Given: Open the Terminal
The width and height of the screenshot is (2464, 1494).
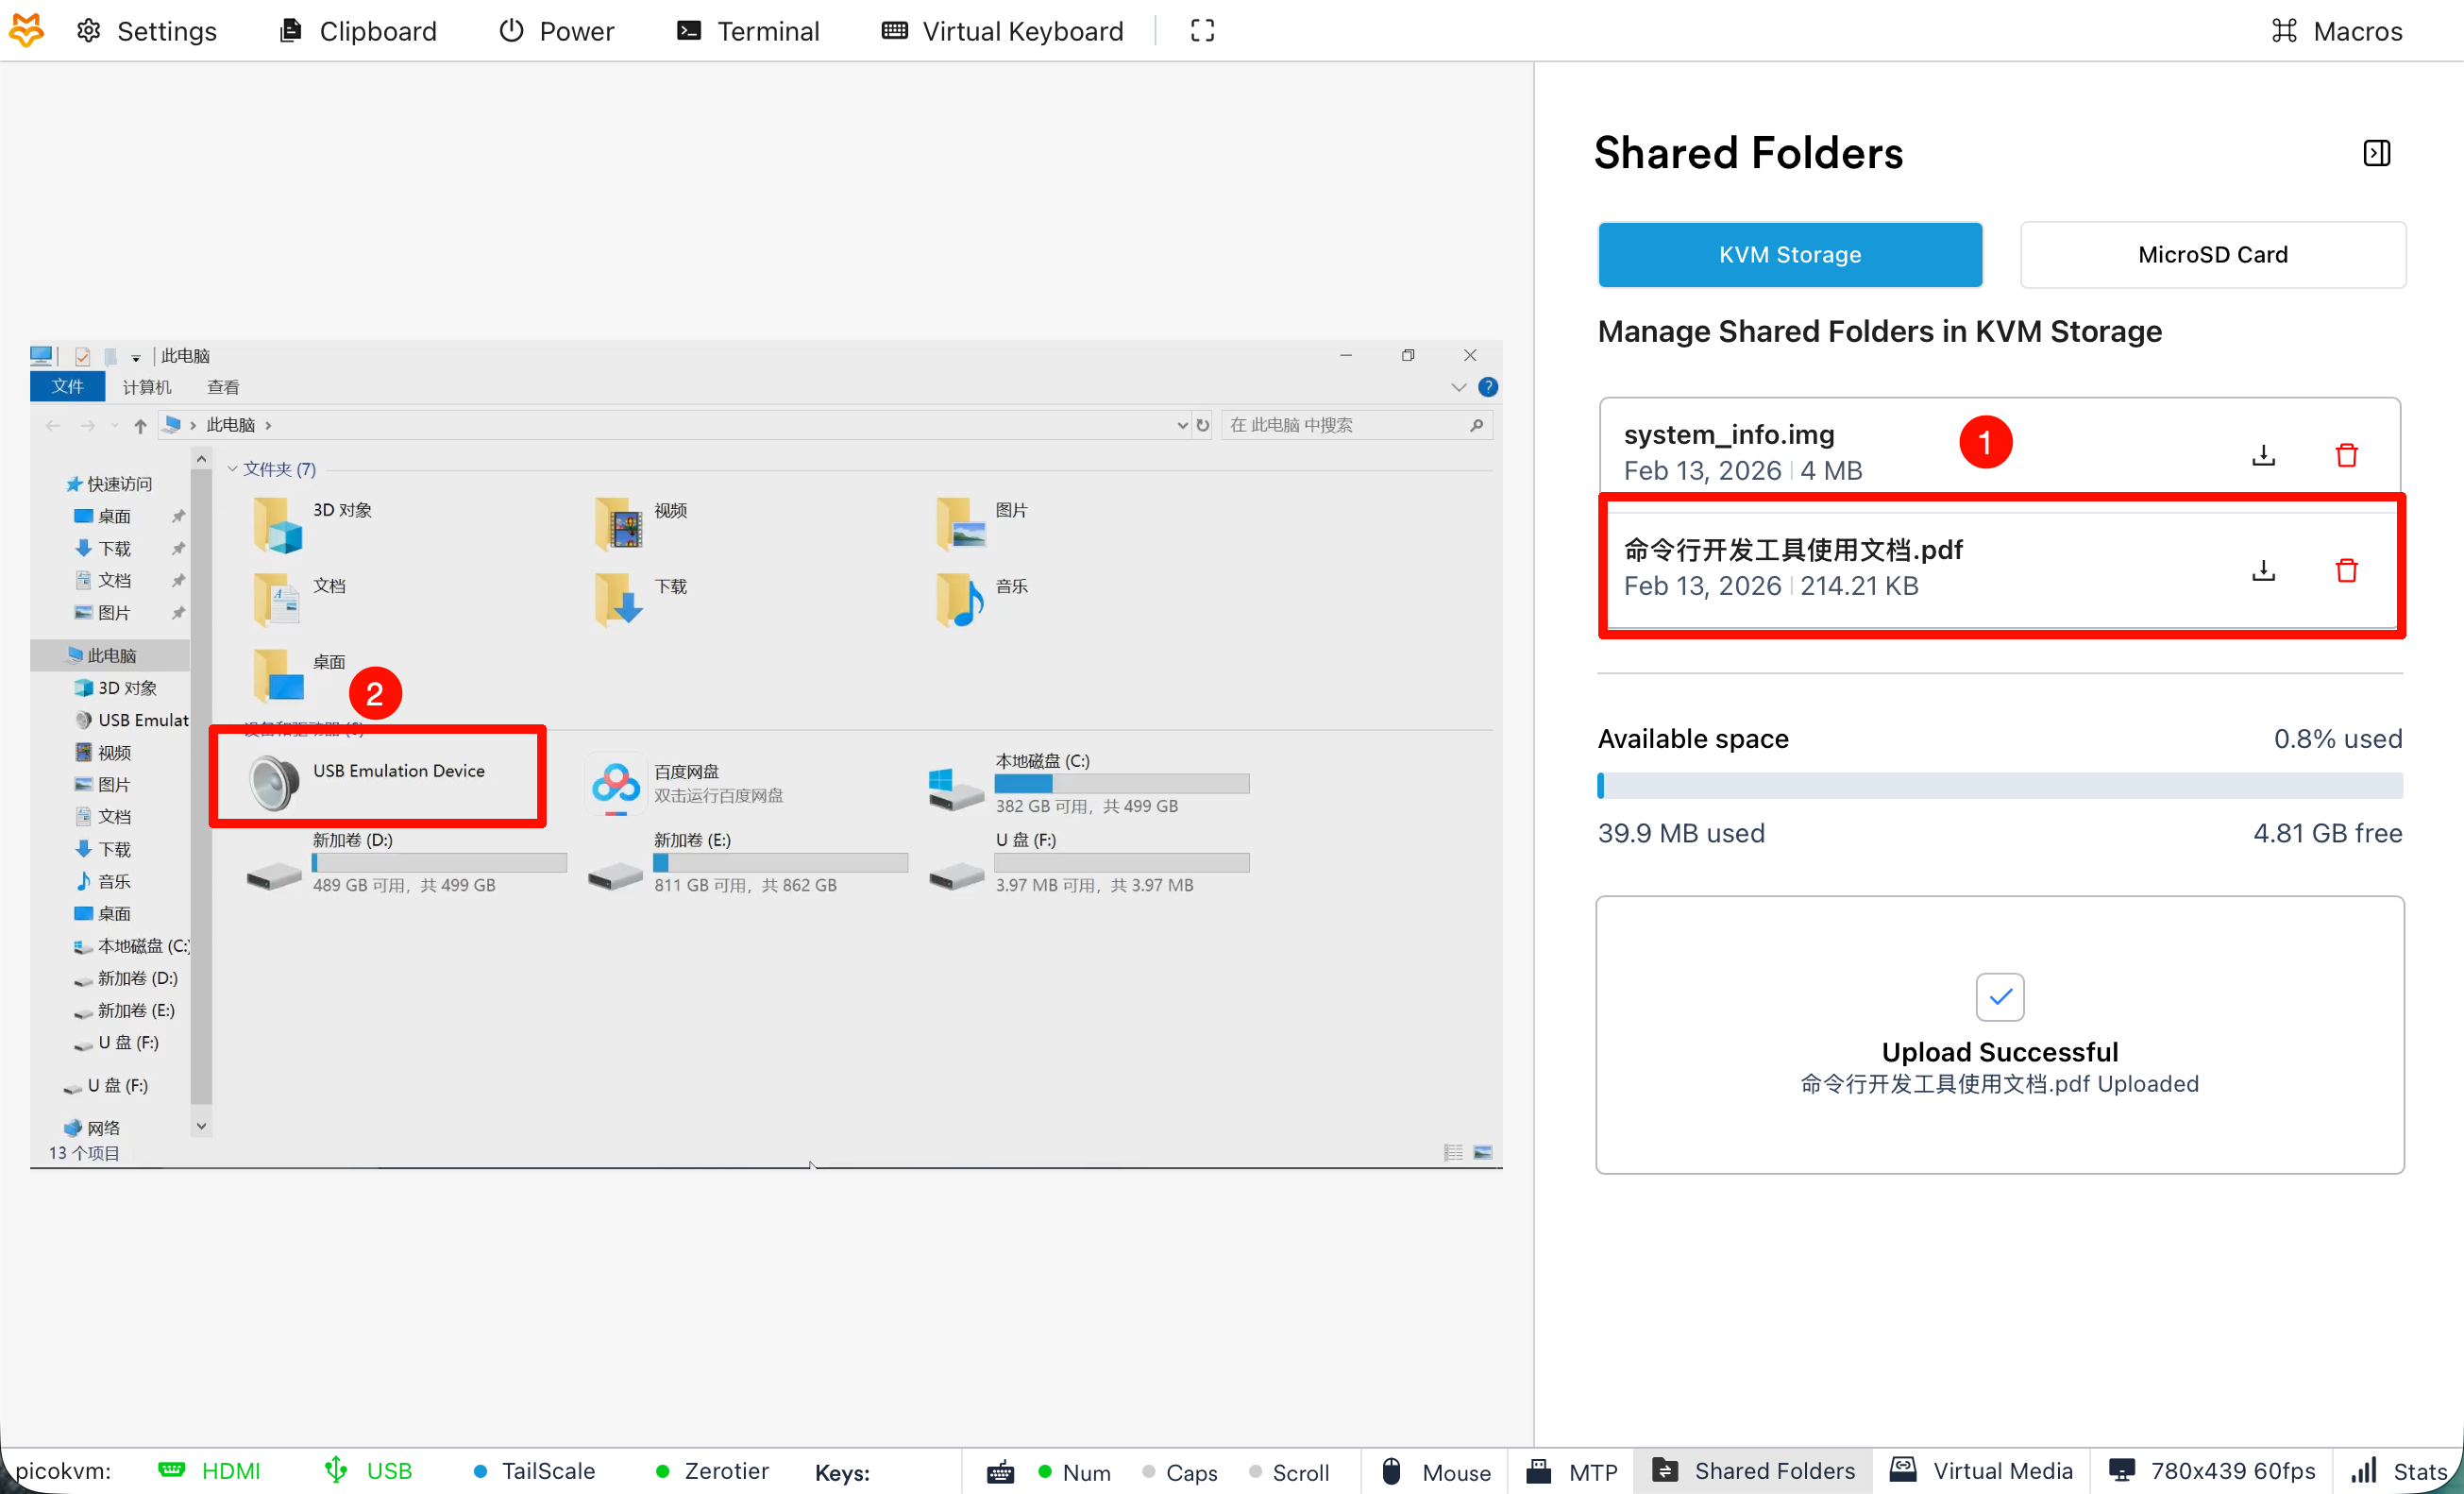Looking at the screenshot, I should coord(748,31).
